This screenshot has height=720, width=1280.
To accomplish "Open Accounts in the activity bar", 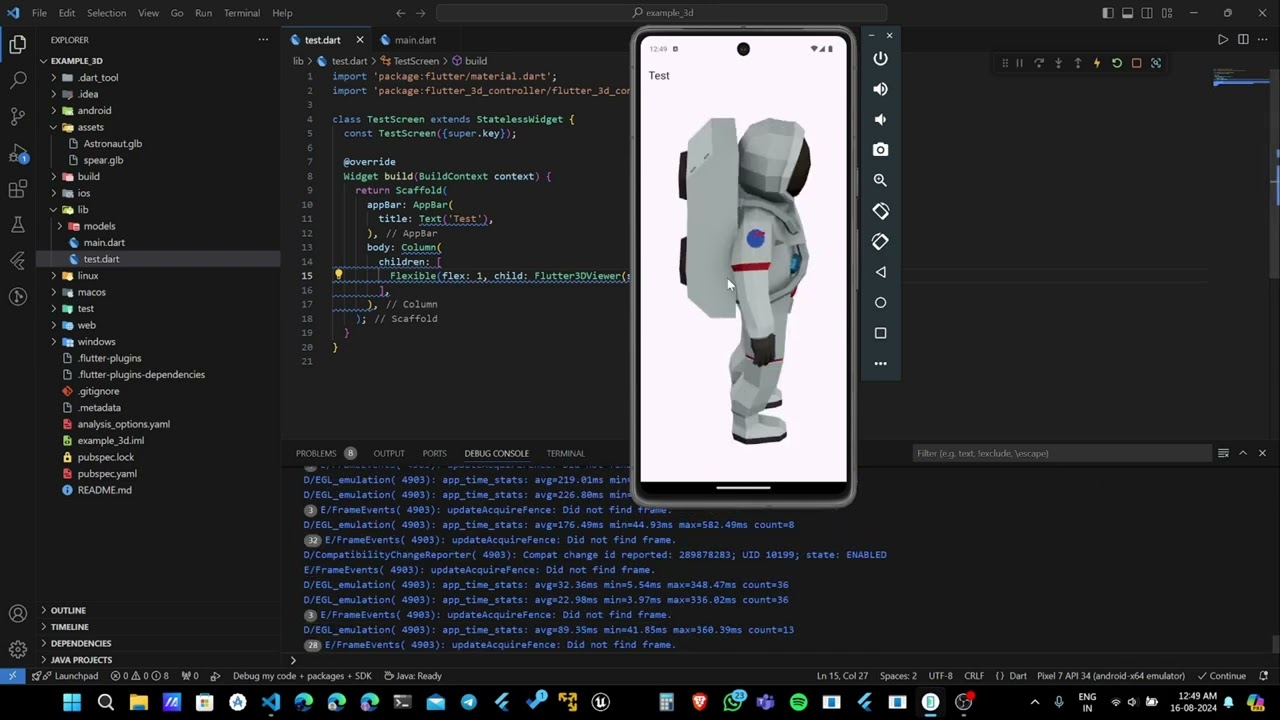I will (x=18, y=614).
